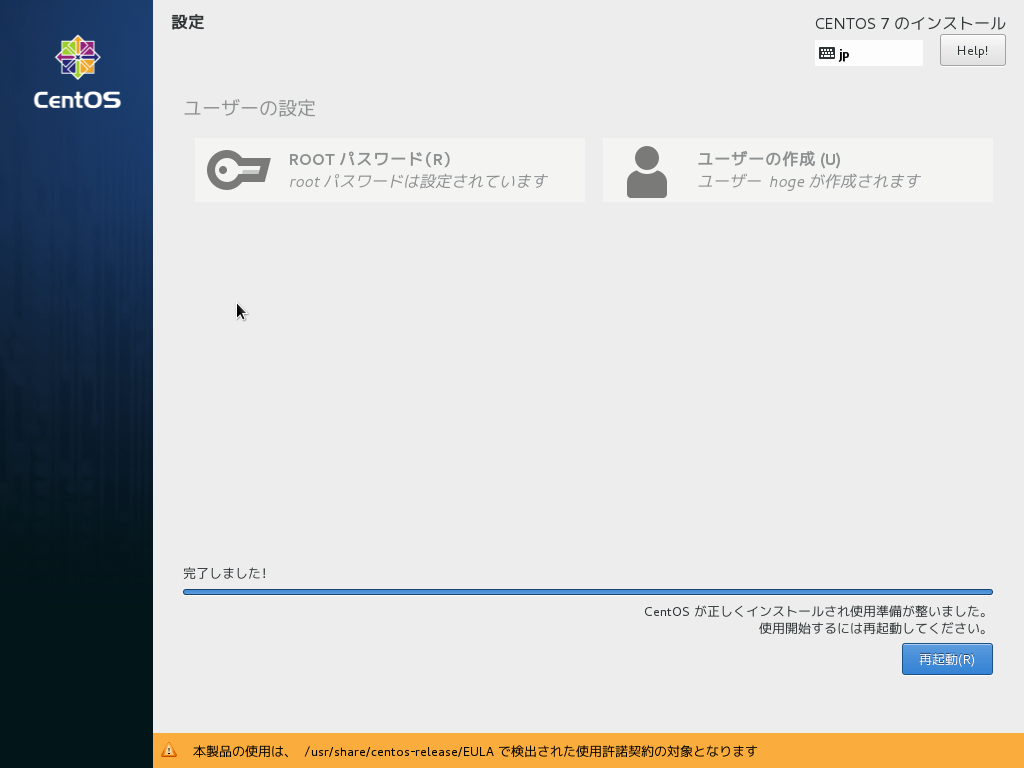The width and height of the screenshot is (1024, 768).
Task: Select the 設定 header label
Action: pyautogui.click(x=188, y=22)
